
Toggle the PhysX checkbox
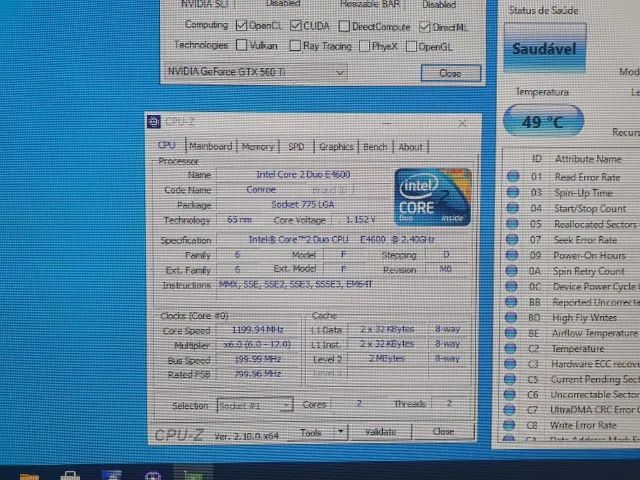click(364, 46)
